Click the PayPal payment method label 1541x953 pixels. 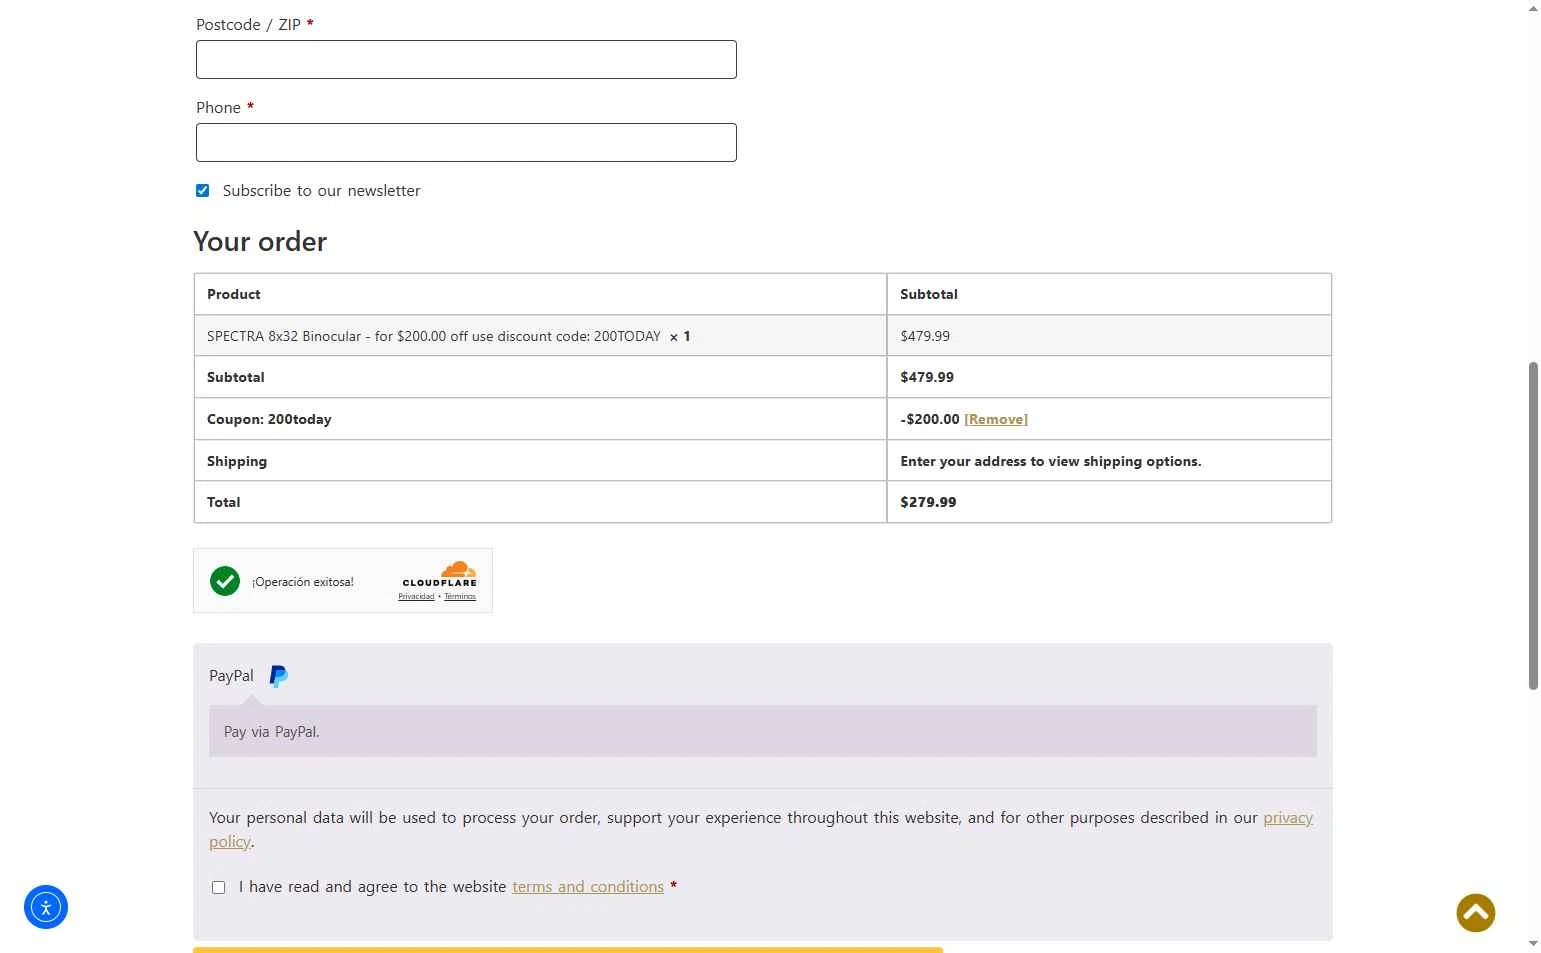pos(231,676)
